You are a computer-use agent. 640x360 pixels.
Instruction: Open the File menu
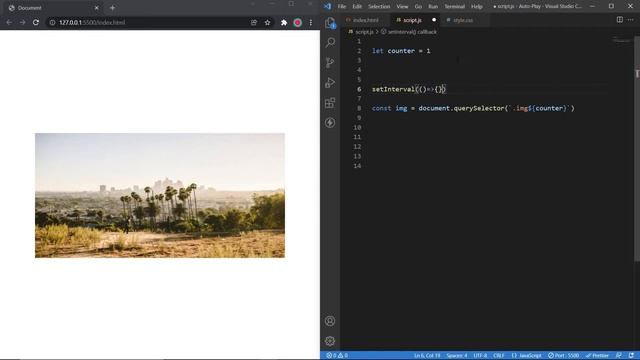click(342, 7)
